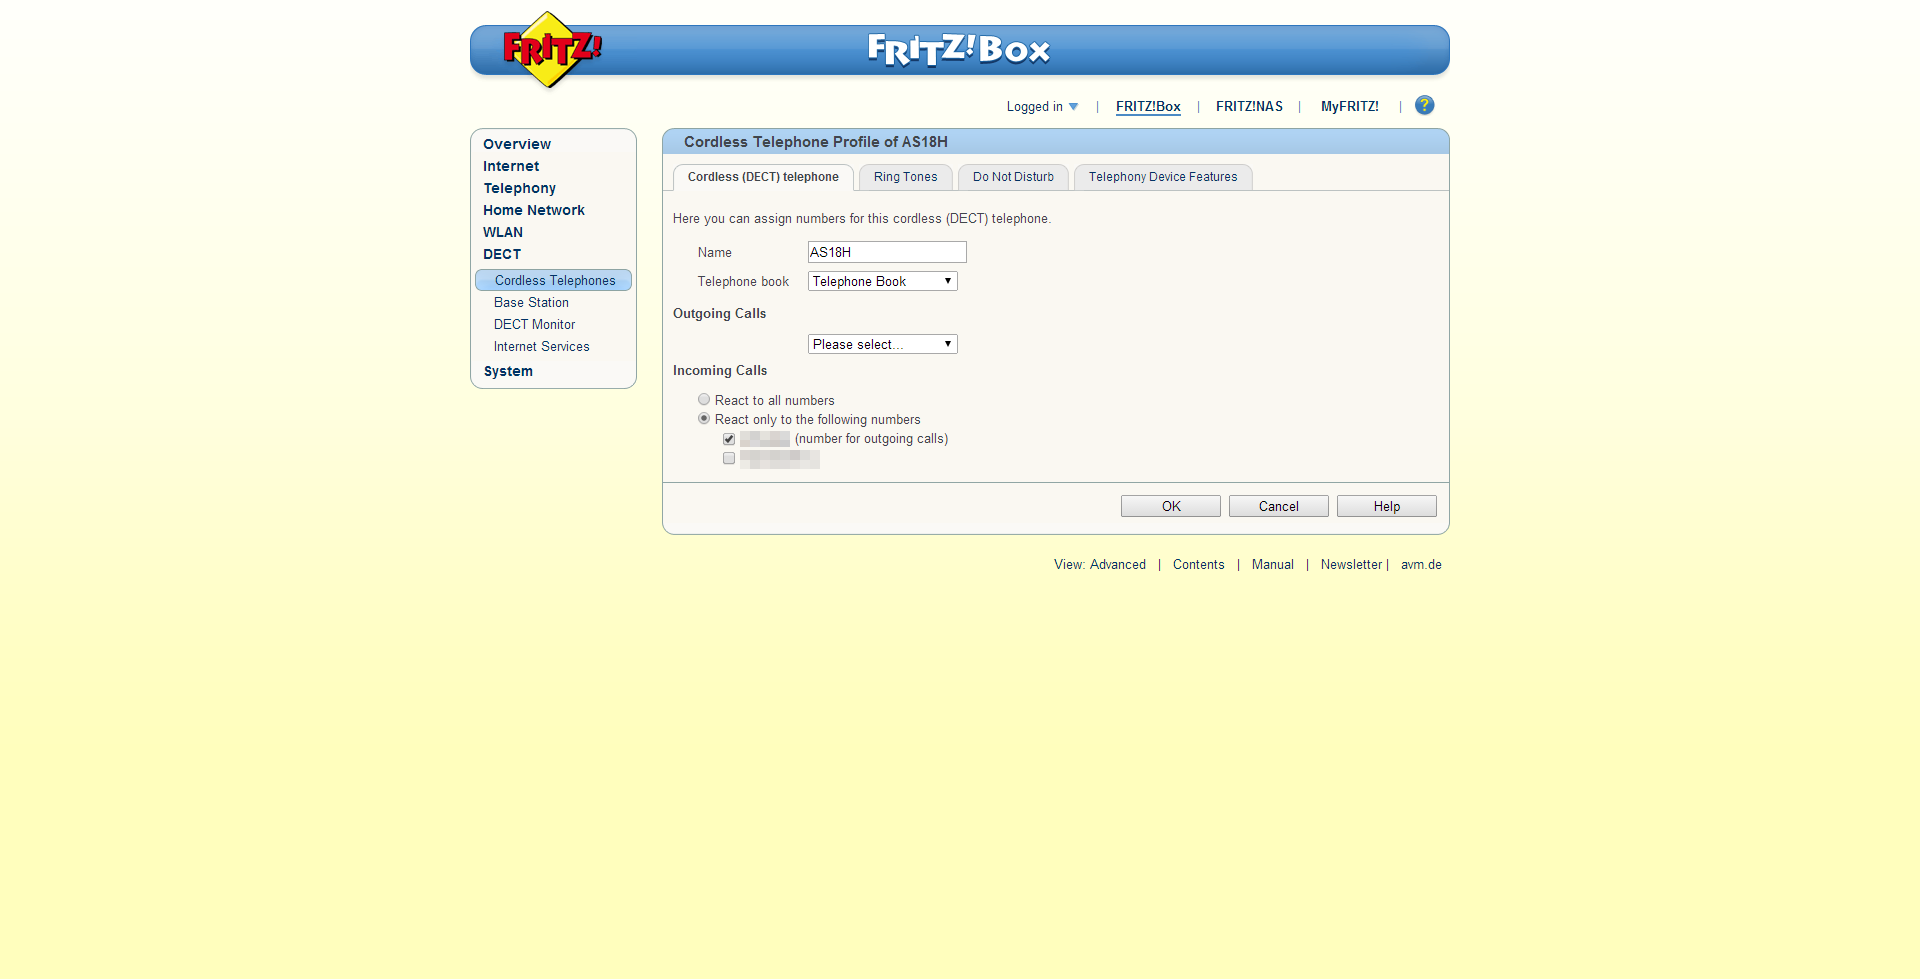The height and width of the screenshot is (979, 1920).
Task: Click the Cancel button
Action: pyautogui.click(x=1279, y=506)
